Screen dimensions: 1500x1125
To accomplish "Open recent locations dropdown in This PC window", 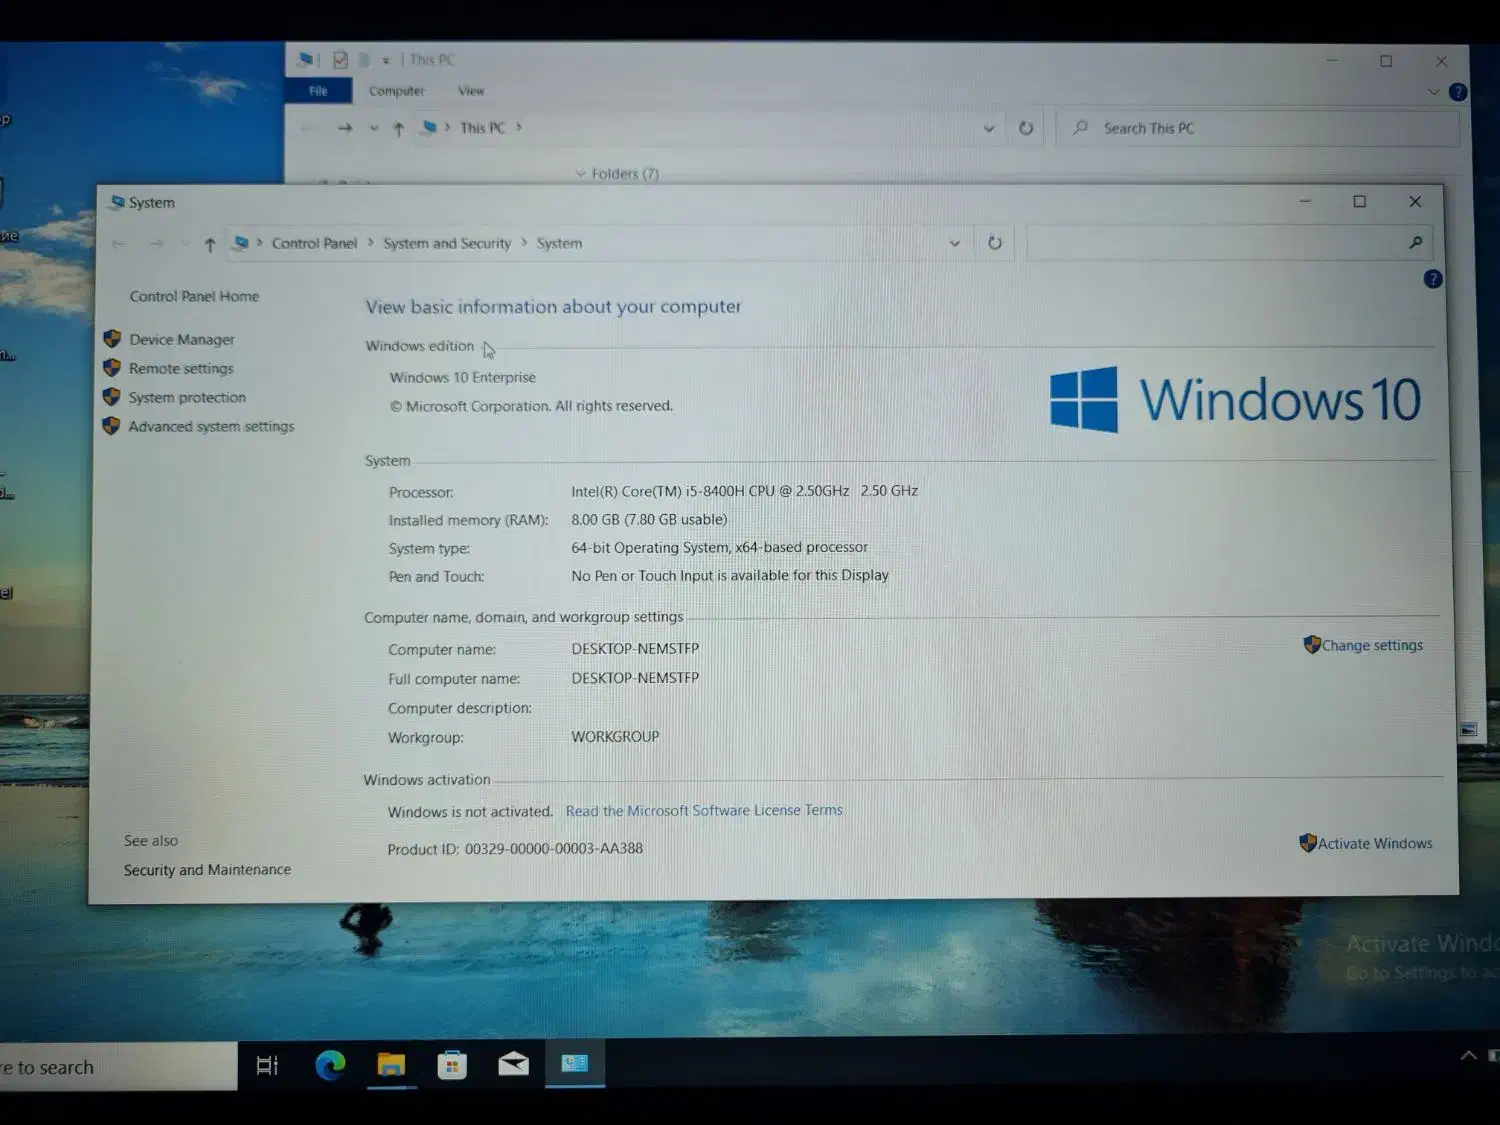I will pyautogui.click(x=373, y=128).
